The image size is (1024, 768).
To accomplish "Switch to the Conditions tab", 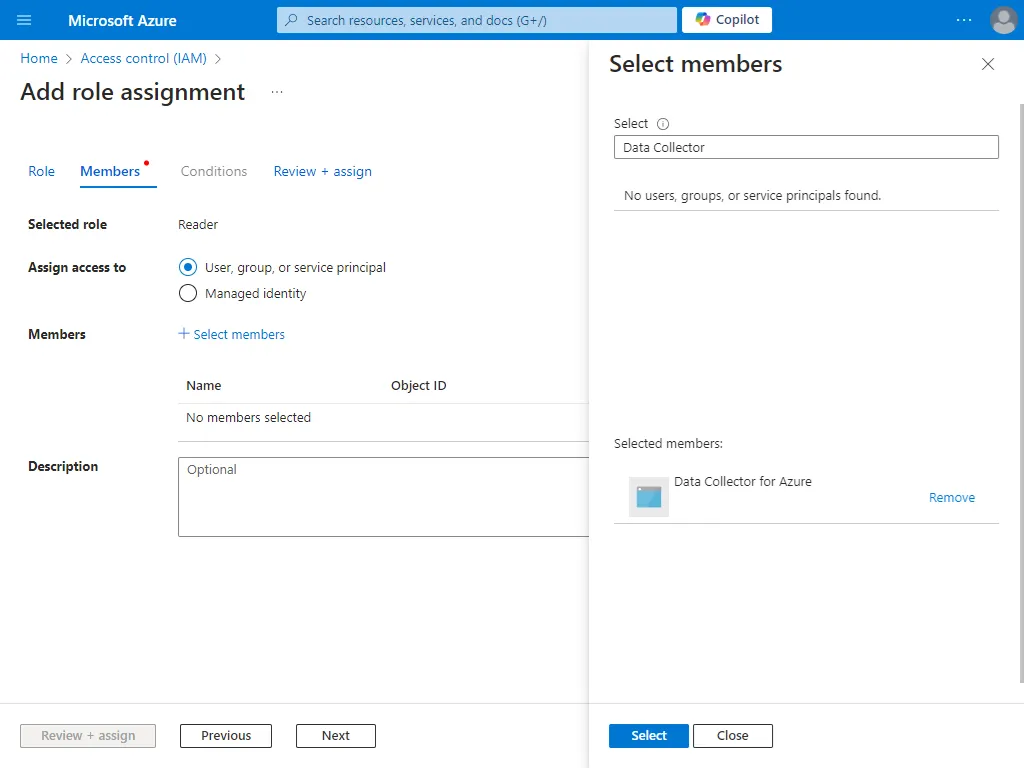I will click(214, 171).
